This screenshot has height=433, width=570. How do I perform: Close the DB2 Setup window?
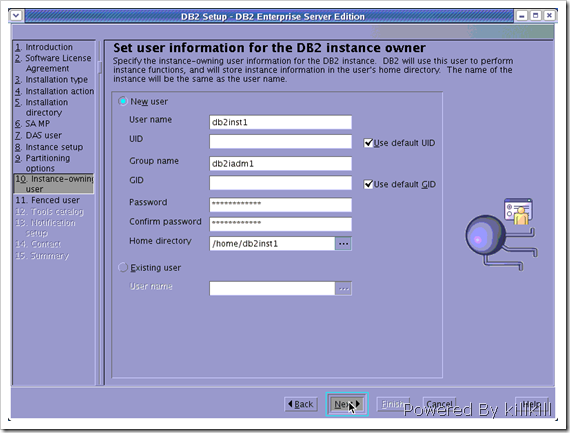(549, 16)
